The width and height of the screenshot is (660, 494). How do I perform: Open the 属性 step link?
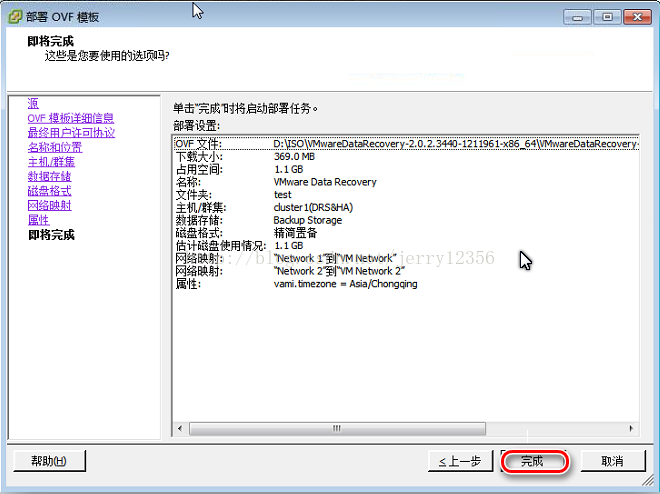38,220
